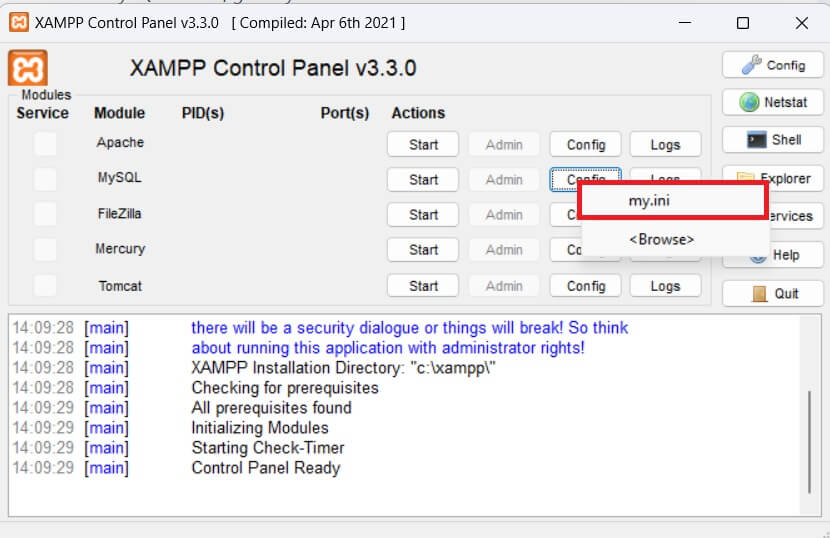This screenshot has width=830, height=538.
Task: Click the Apache Admin button
Action: coord(504,144)
